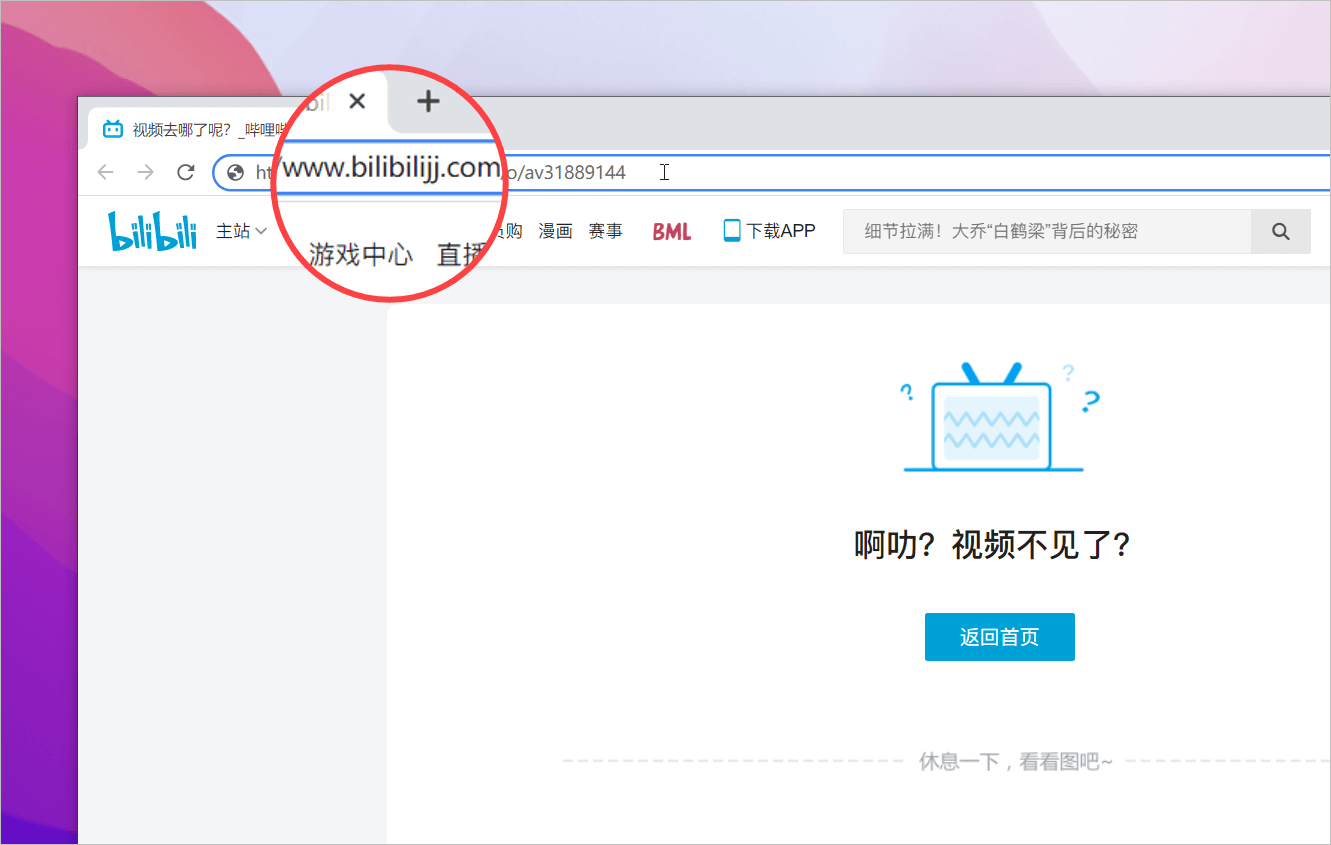Click the bilibili logo
The width and height of the screenshot is (1331, 845).
[x=153, y=231]
